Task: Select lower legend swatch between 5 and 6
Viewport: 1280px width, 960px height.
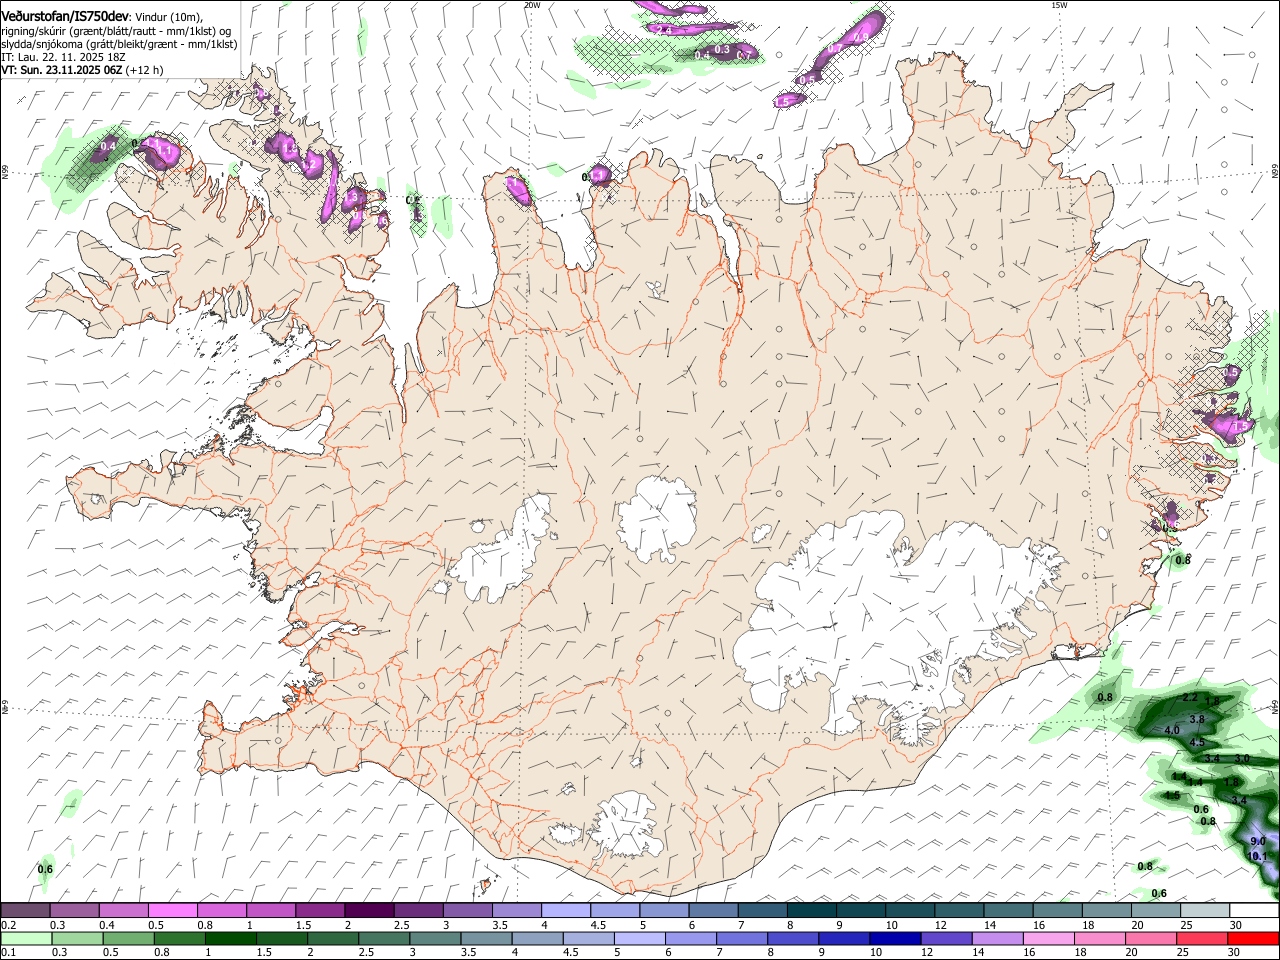Action: click(639, 938)
